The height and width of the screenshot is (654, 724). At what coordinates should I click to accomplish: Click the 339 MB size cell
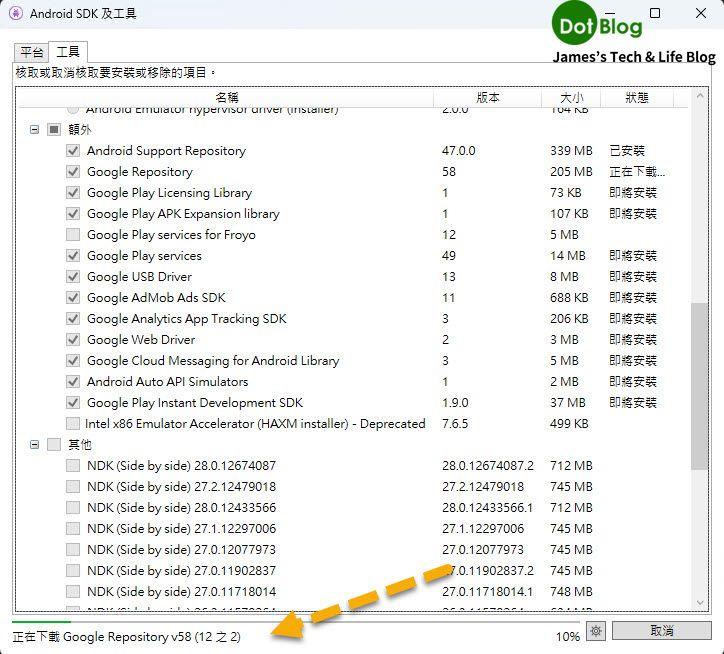click(571, 151)
